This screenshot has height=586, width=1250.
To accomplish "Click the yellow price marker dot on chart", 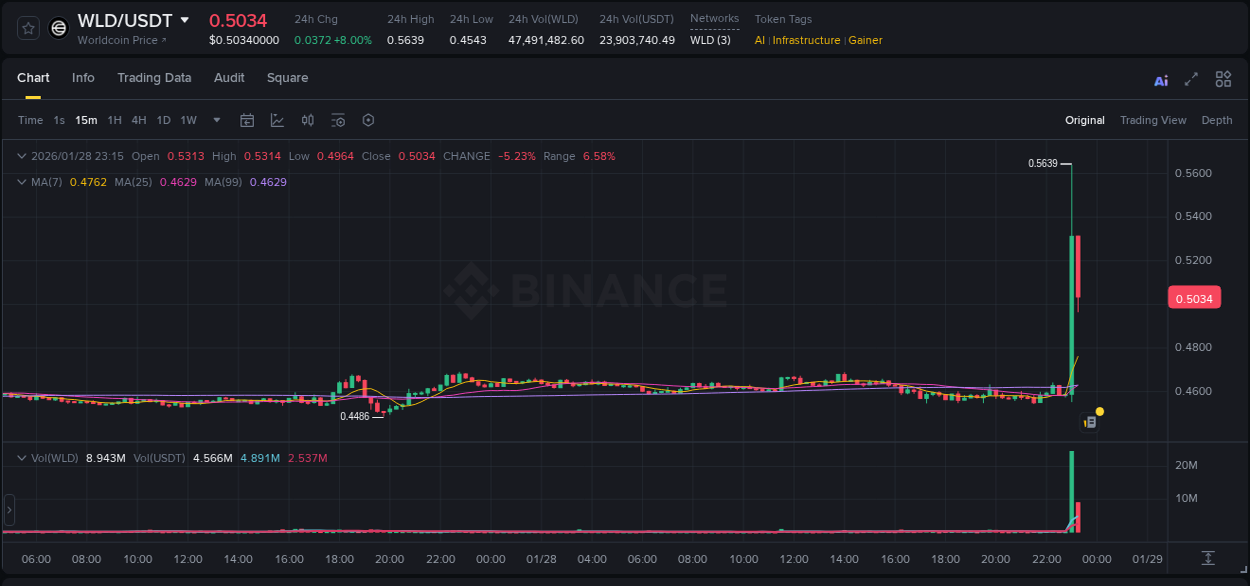I will pos(1099,412).
